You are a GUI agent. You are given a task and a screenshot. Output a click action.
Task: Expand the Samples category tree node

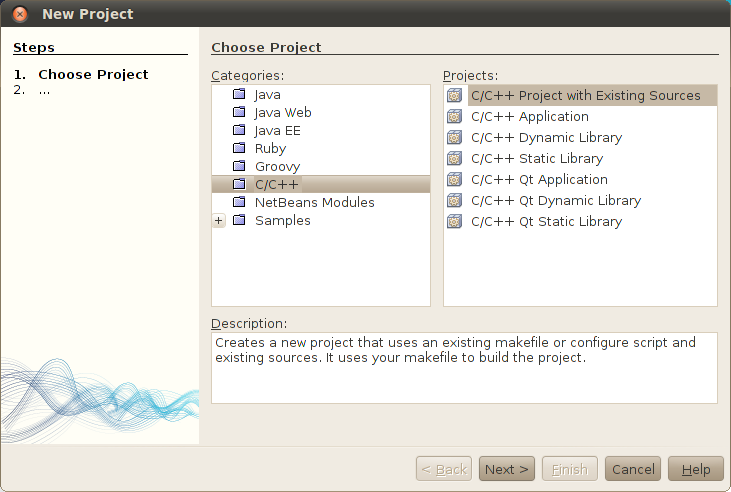219,221
